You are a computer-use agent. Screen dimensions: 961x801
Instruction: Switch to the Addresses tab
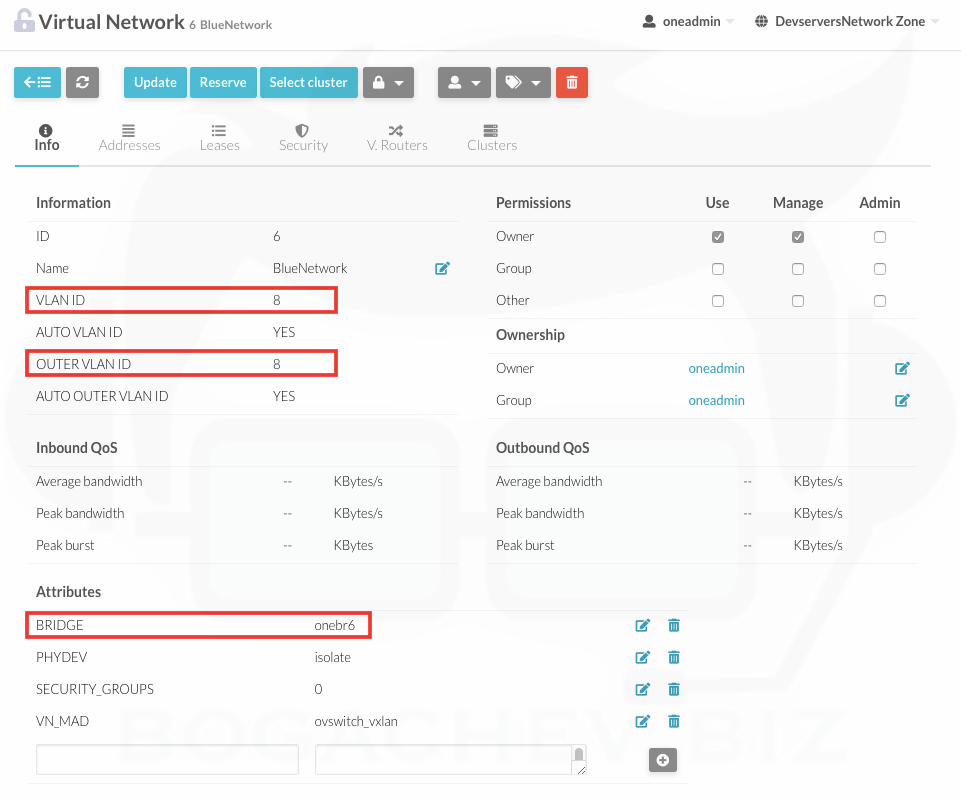129,137
